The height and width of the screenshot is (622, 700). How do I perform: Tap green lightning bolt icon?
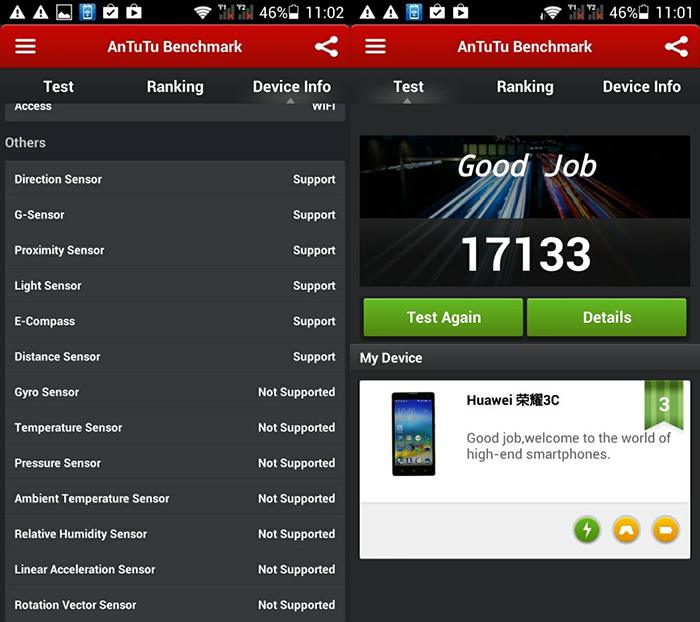[587, 530]
